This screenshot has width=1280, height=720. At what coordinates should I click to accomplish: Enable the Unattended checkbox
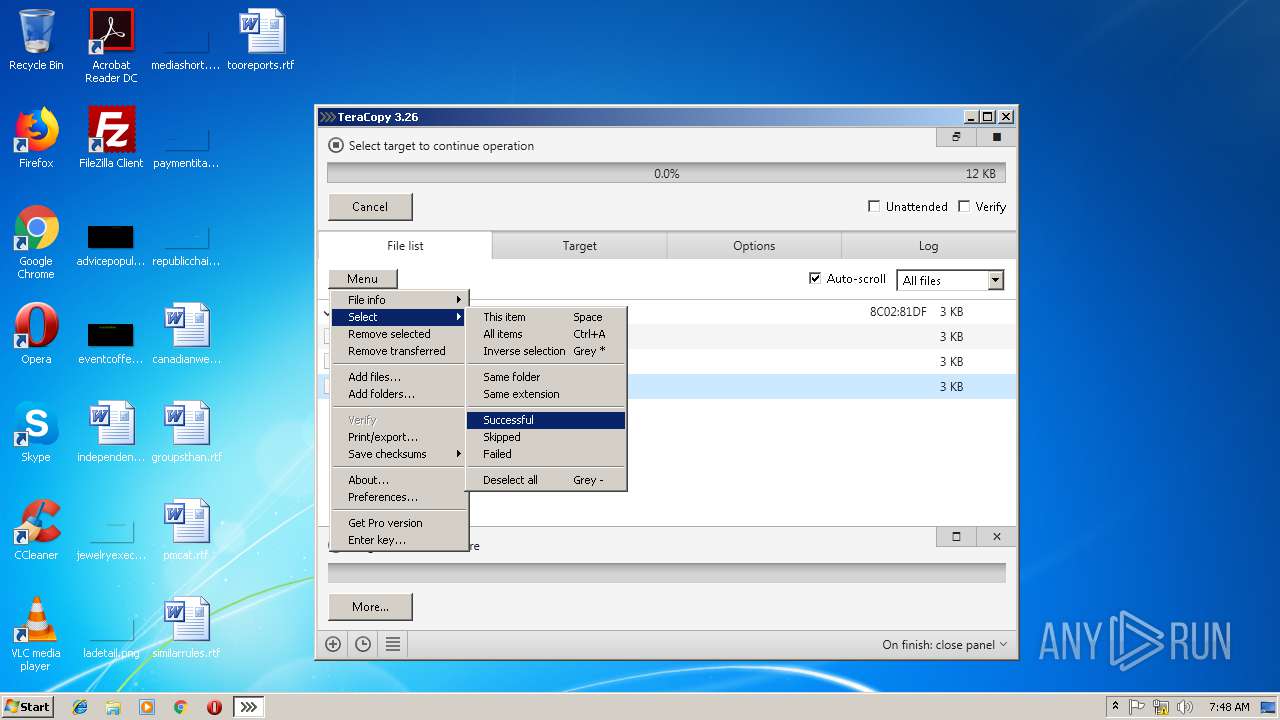(x=874, y=206)
